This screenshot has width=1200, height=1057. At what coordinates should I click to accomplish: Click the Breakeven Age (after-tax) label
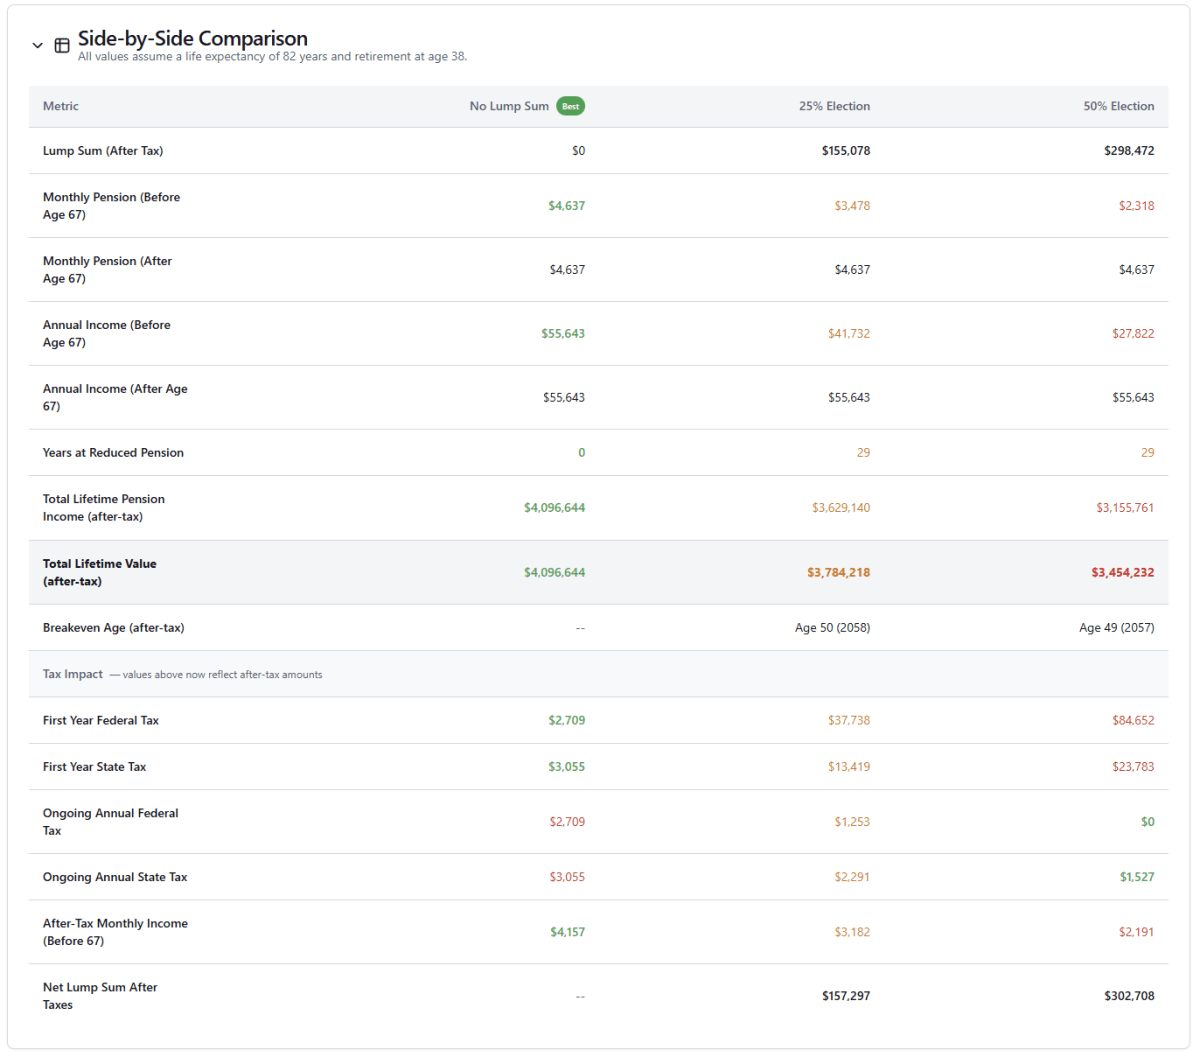point(114,628)
